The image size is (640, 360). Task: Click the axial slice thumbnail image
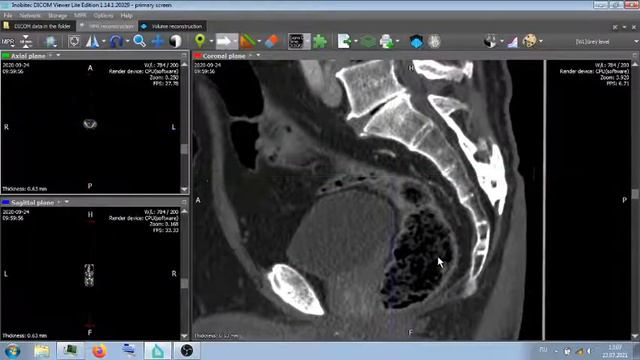pyautogui.click(x=90, y=124)
